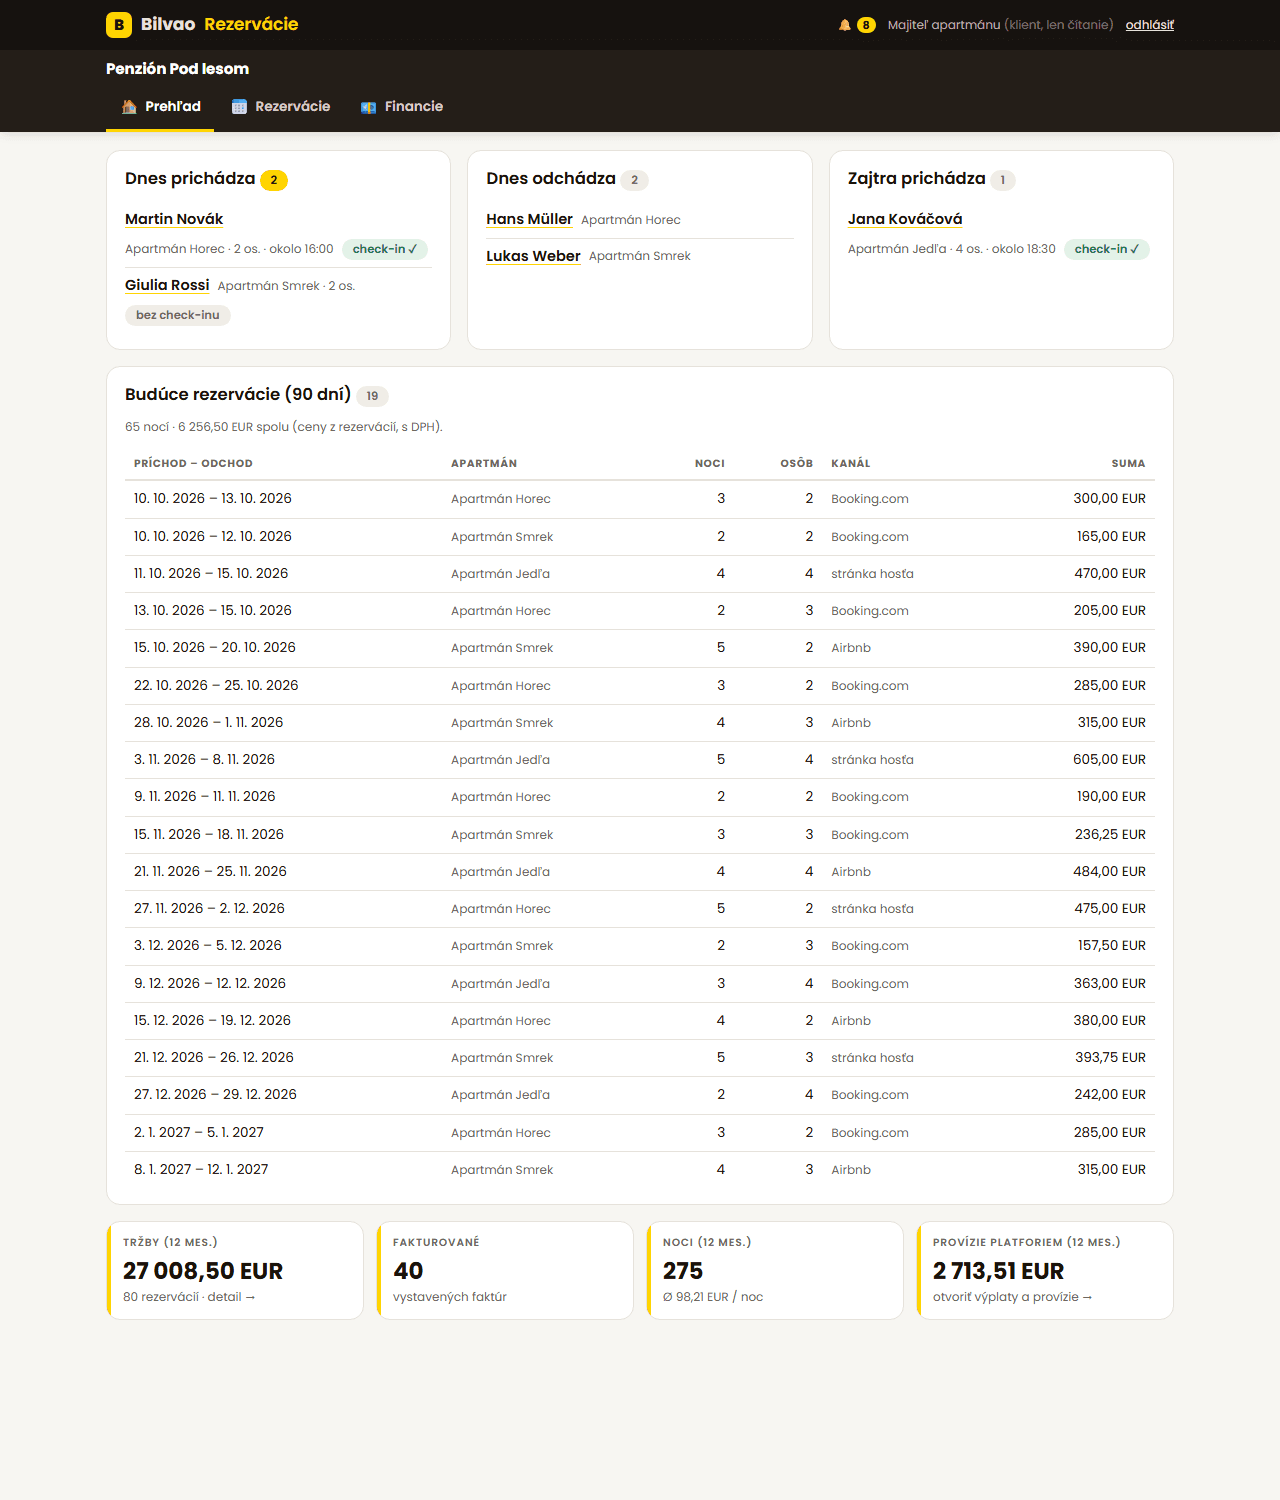
Task: Click the Fakturované count 40
Action: coord(408,1271)
